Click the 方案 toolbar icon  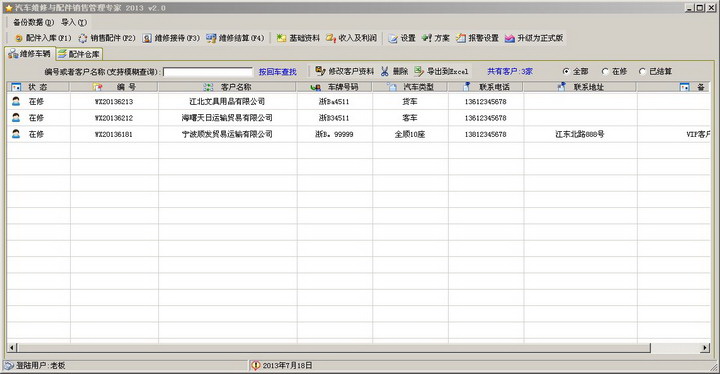[427, 38]
